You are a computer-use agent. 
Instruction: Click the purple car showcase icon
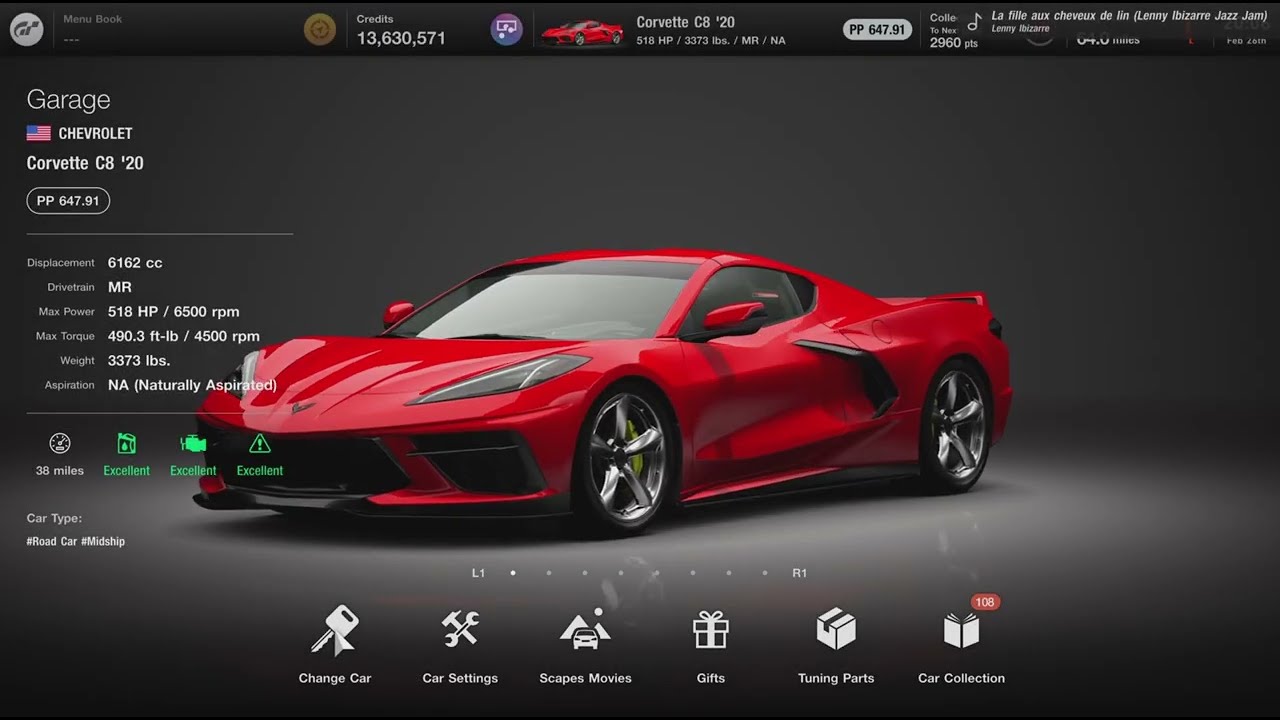pyautogui.click(x=506, y=29)
